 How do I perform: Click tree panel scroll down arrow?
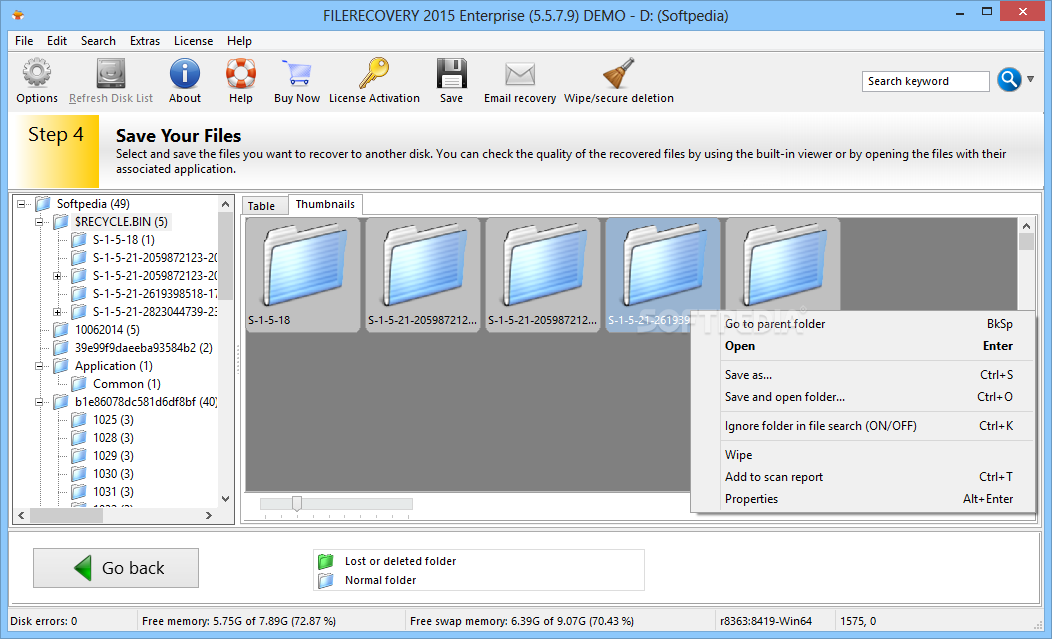coord(225,499)
